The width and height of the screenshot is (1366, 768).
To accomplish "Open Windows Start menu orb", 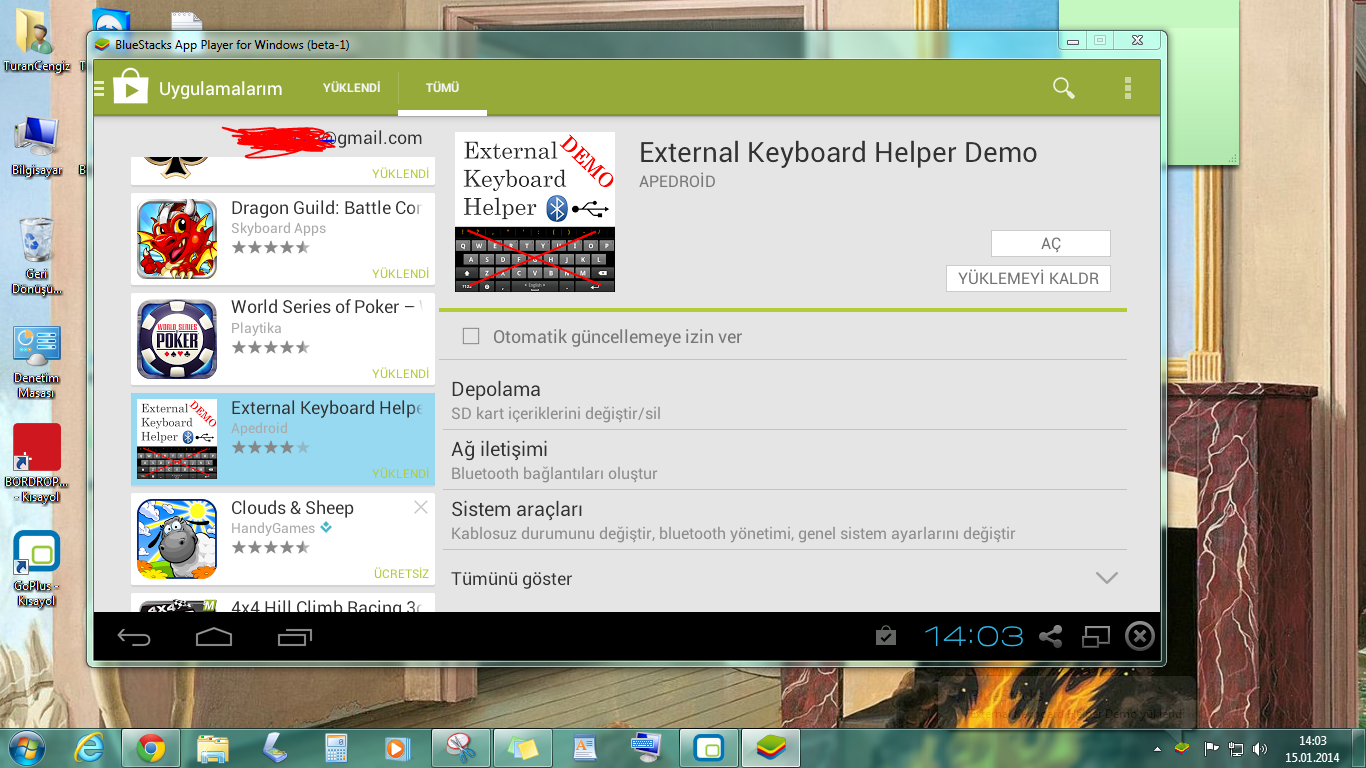I will click(x=25, y=747).
